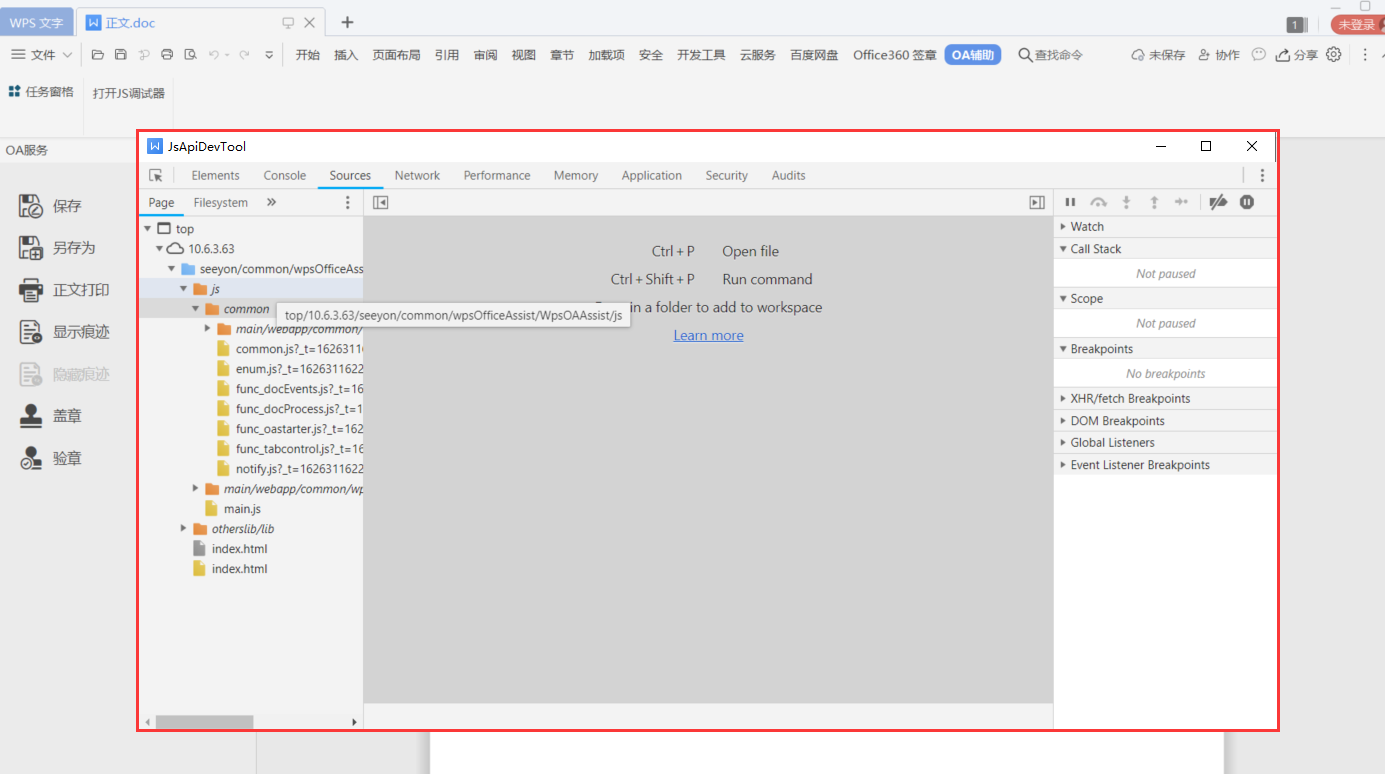Hide the debugger sidebar panel
The width and height of the screenshot is (1385, 774).
point(1037,203)
